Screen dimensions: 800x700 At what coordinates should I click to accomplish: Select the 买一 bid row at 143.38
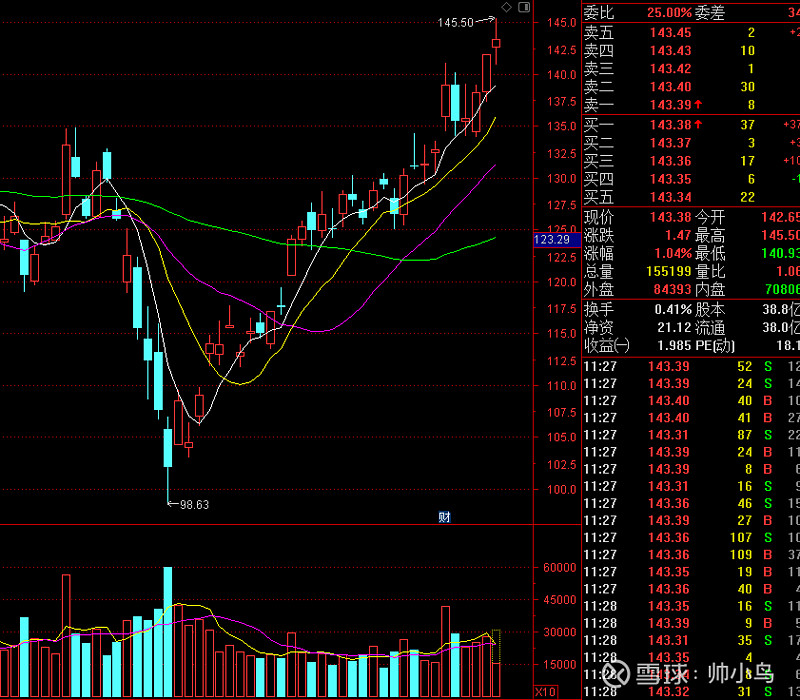(691, 125)
